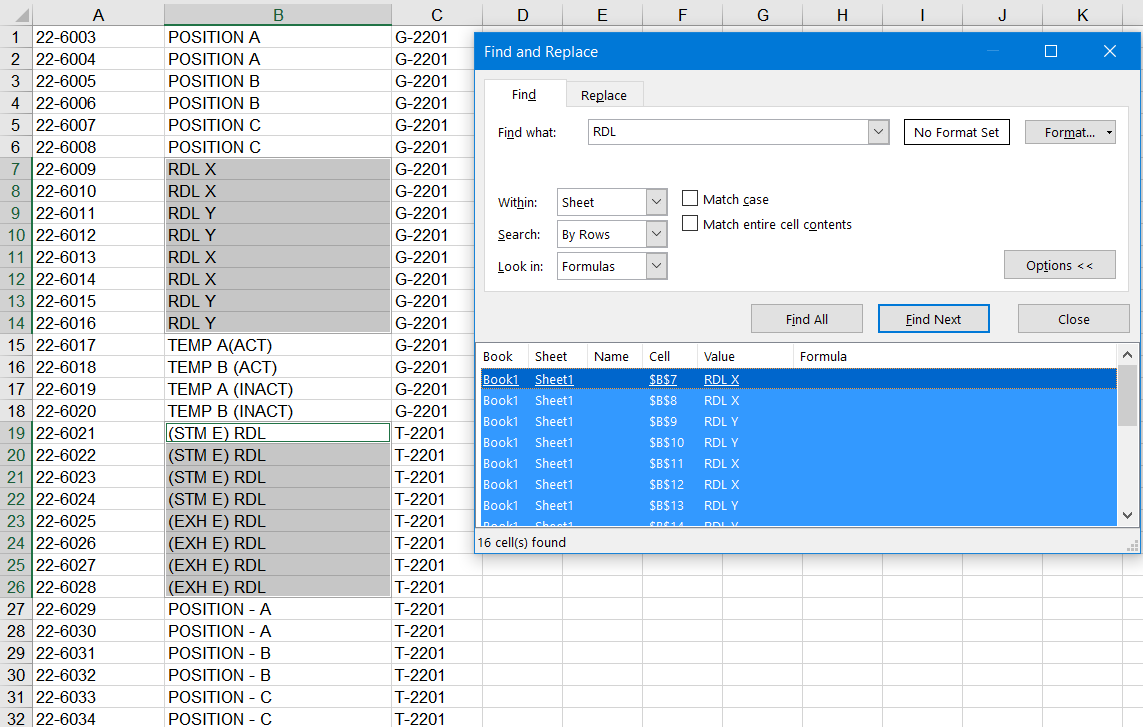Select column B header
Viewport: 1143px width, 727px height.
click(x=278, y=15)
